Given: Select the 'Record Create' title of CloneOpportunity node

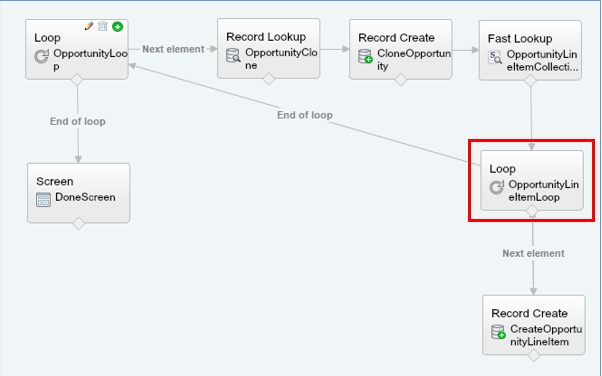Looking at the screenshot, I should click(x=396, y=38).
